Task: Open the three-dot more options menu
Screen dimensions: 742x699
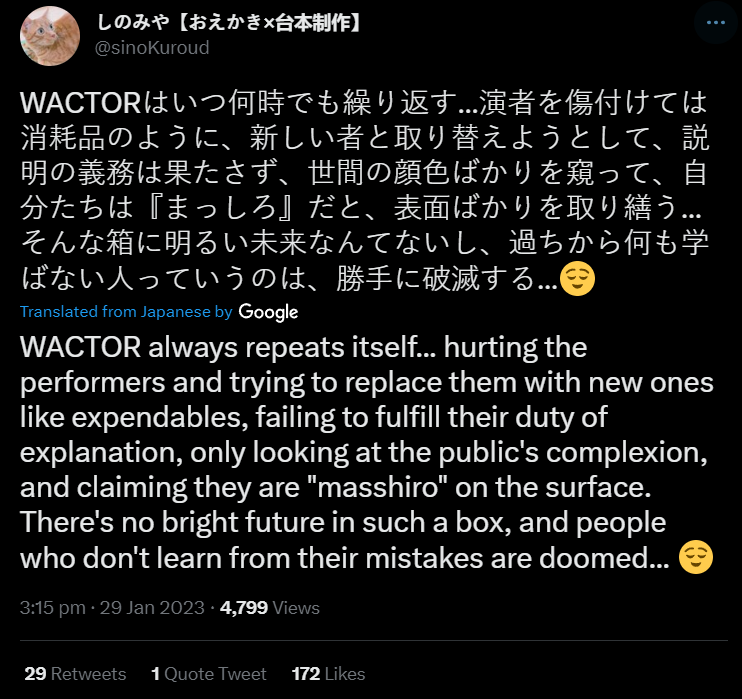Action: click(x=716, y=22)
